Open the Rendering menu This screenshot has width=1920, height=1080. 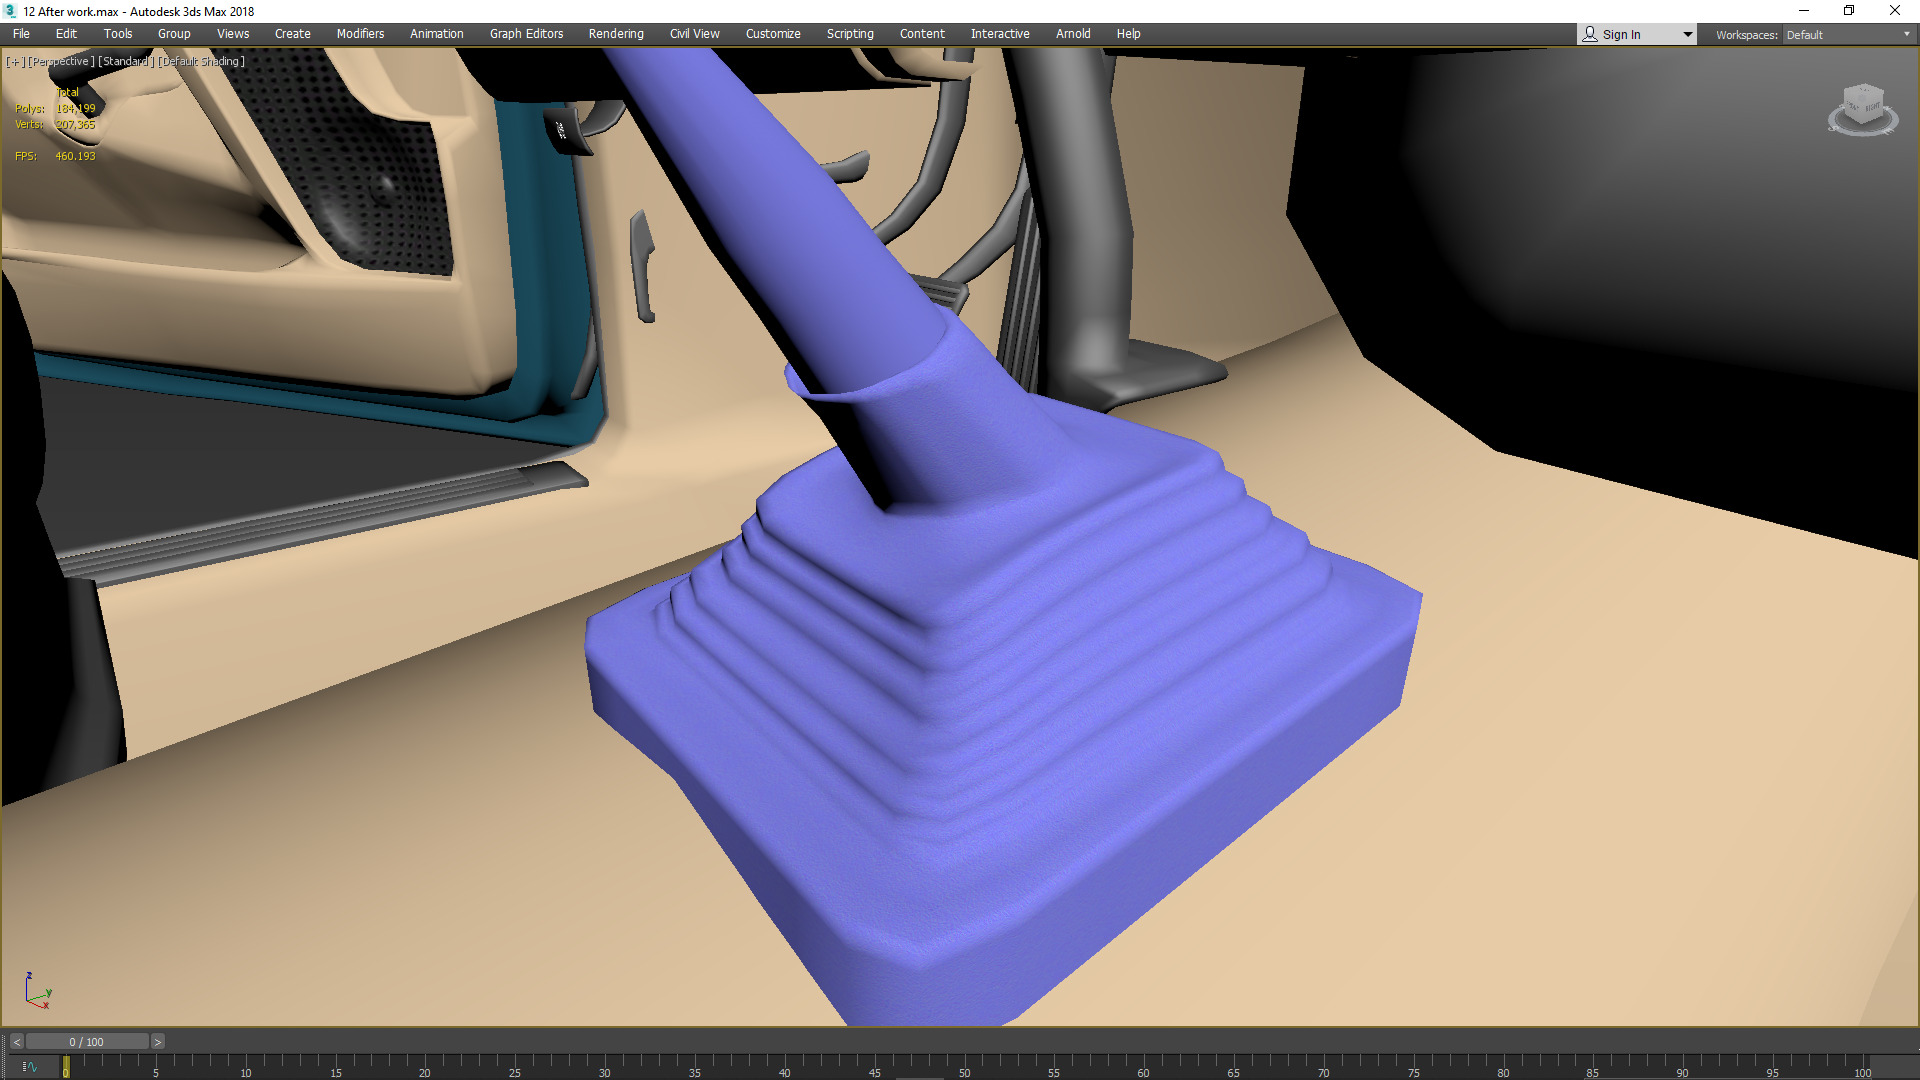pyautogui.click(x=615, y=34)
